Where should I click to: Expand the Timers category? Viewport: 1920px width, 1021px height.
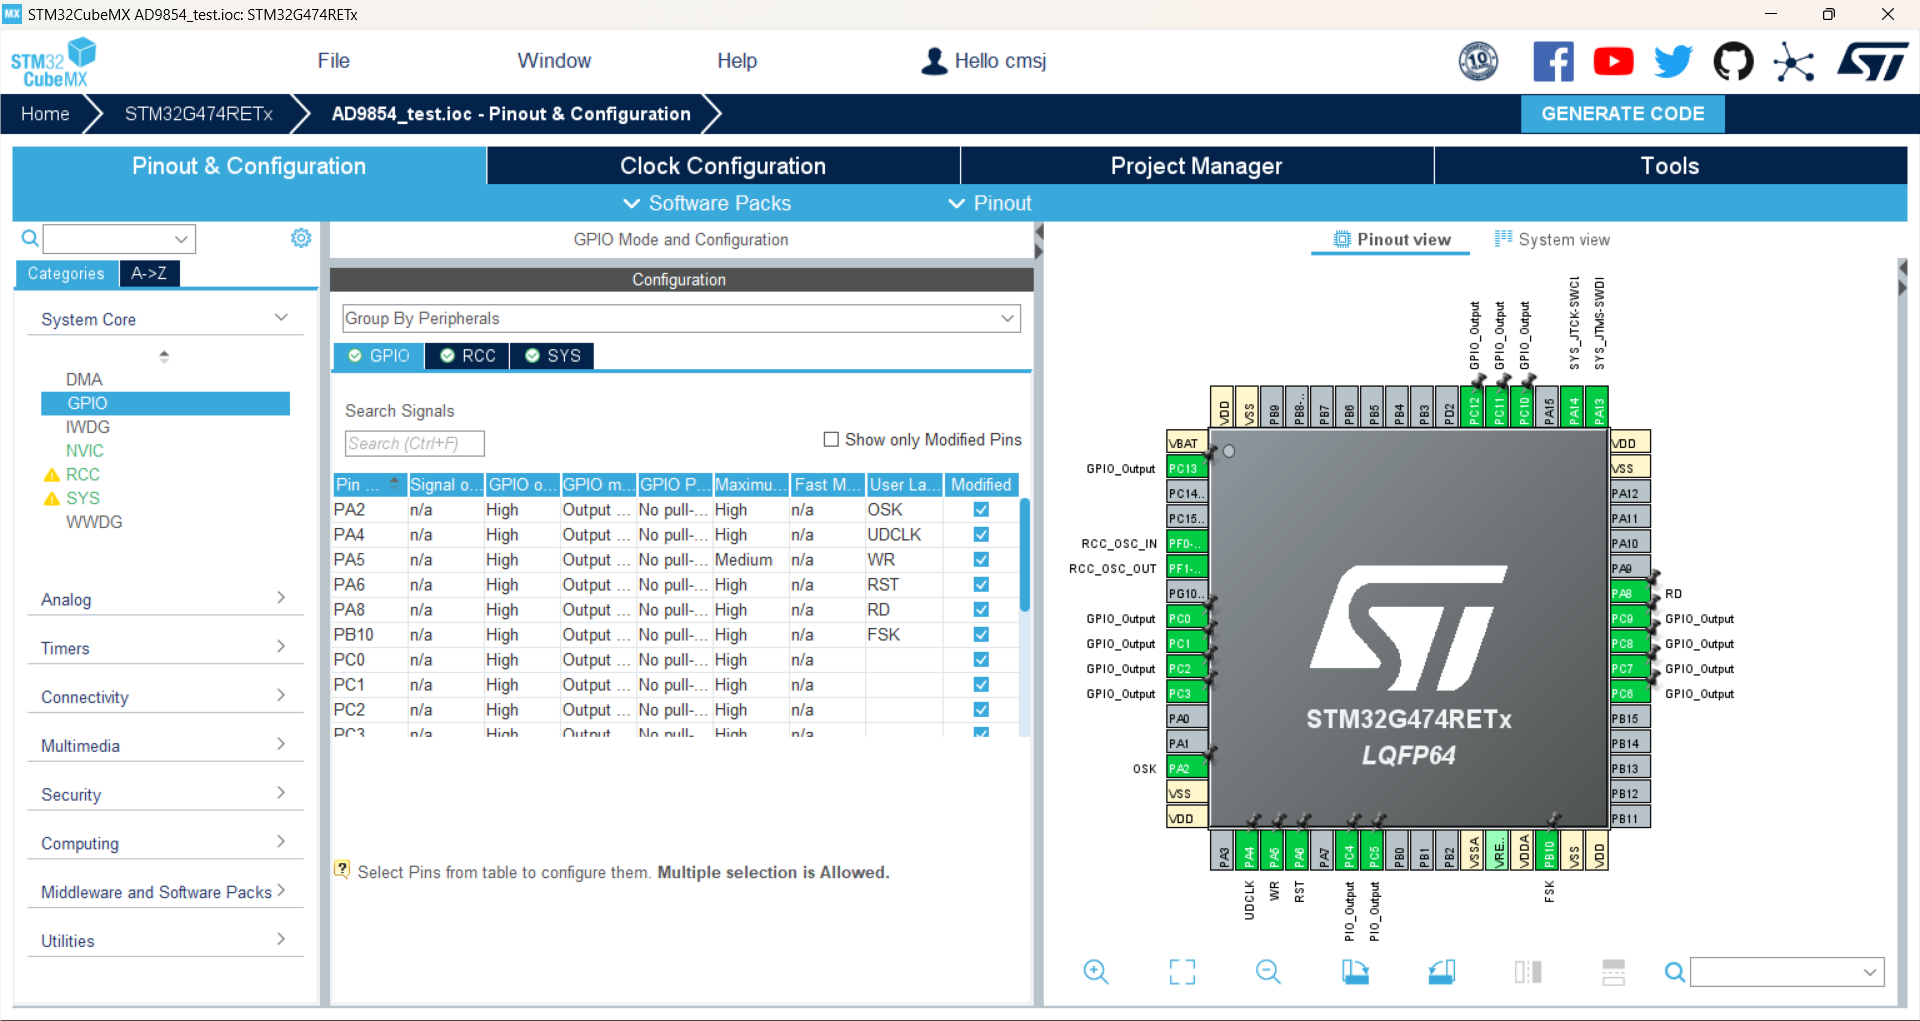point(165,648)
